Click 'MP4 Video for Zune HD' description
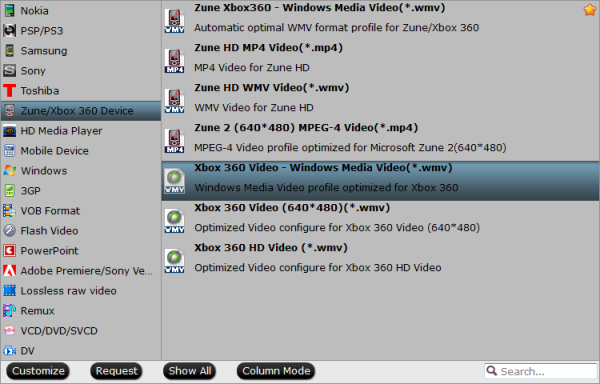The height and width of the screenshot is (384, 600). coord(252,67)
